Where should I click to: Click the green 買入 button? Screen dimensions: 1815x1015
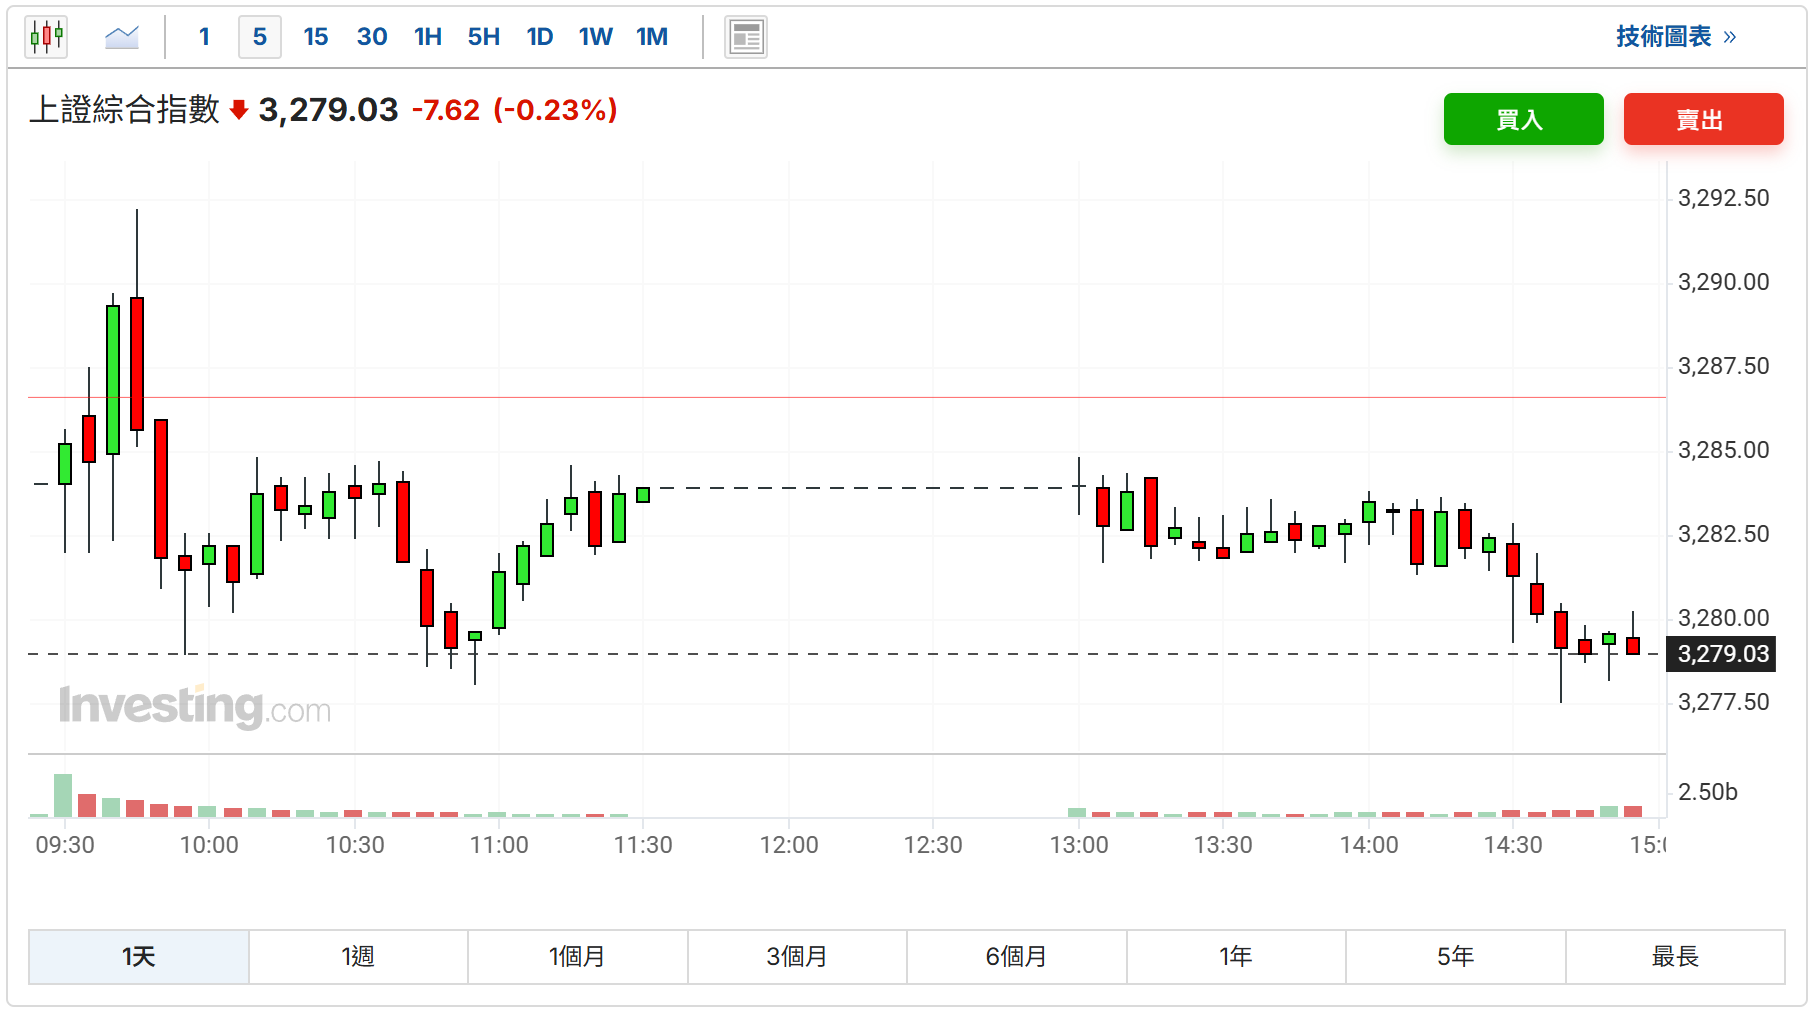[1523, 119]
